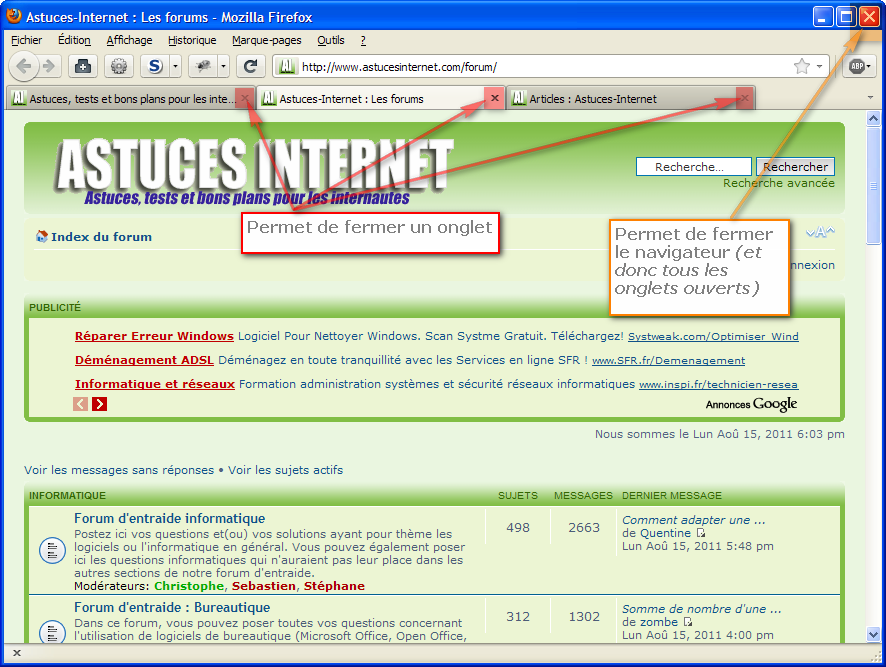Click the Recherche search input field
The width and height of the screenshot is (886, 667).
[x=693, y=167]
